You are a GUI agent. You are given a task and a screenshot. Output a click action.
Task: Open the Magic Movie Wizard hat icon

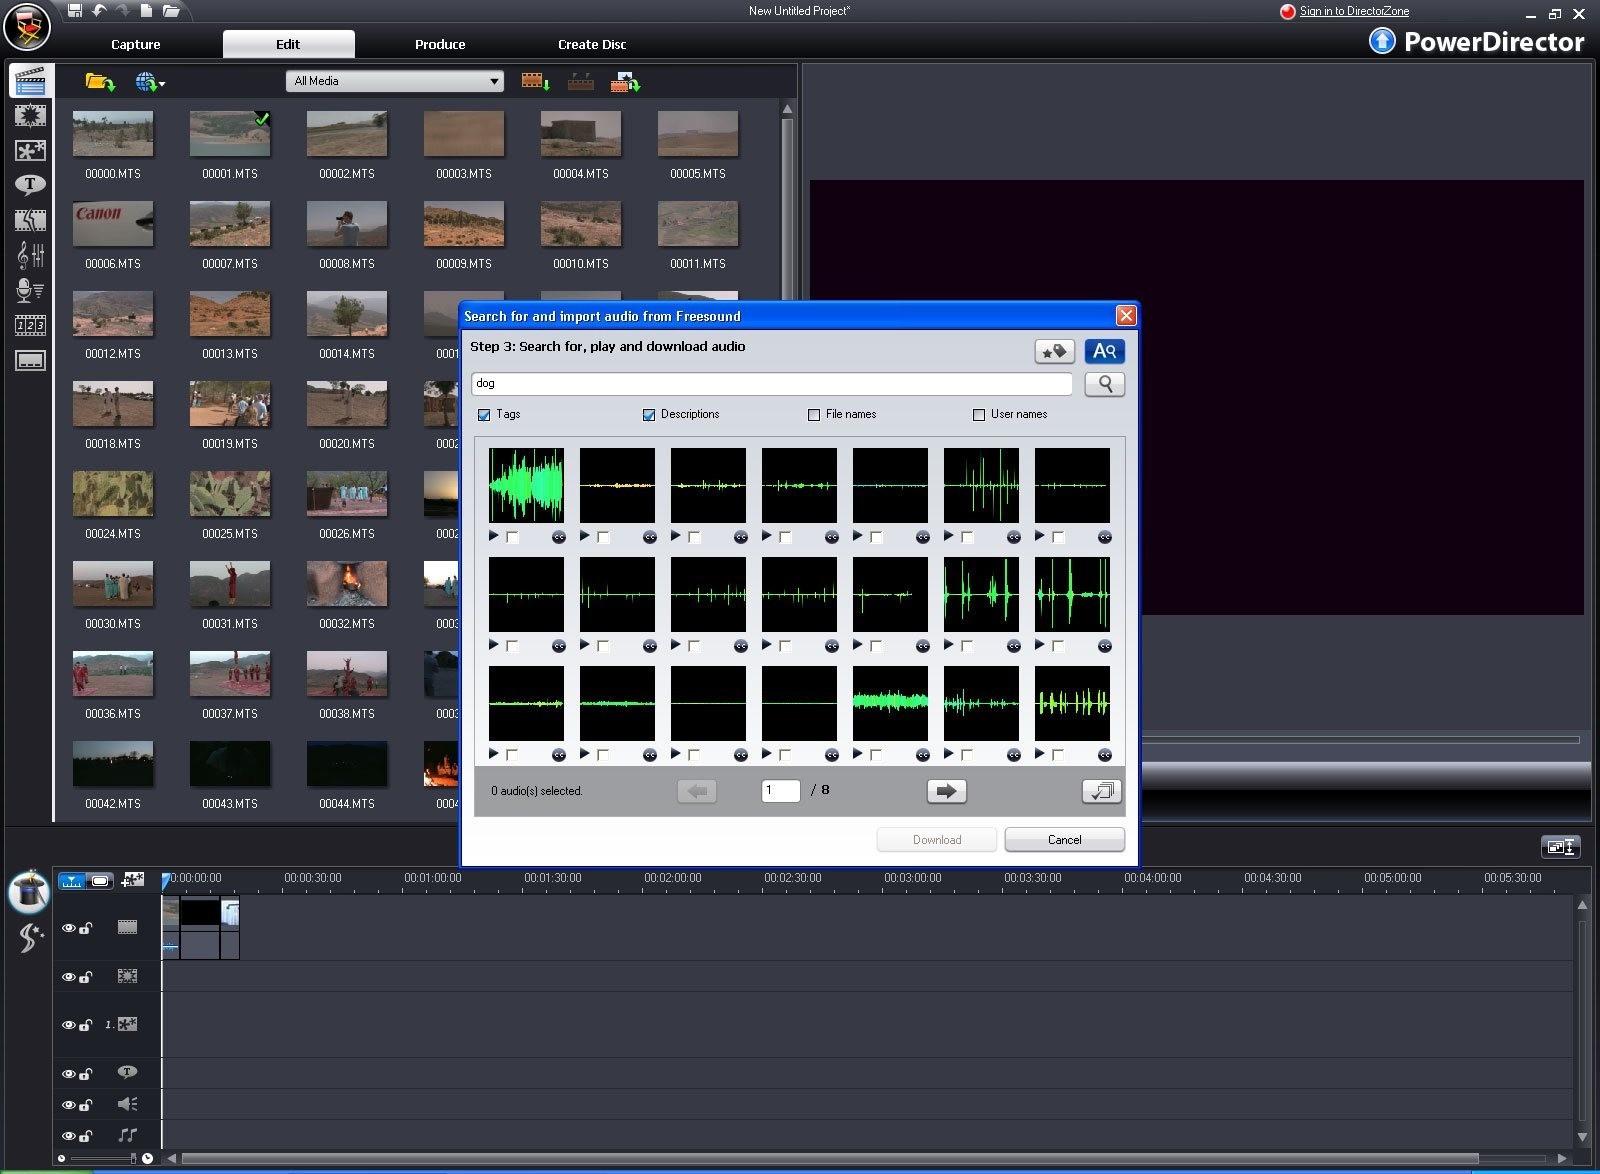[x=29, y=890]
